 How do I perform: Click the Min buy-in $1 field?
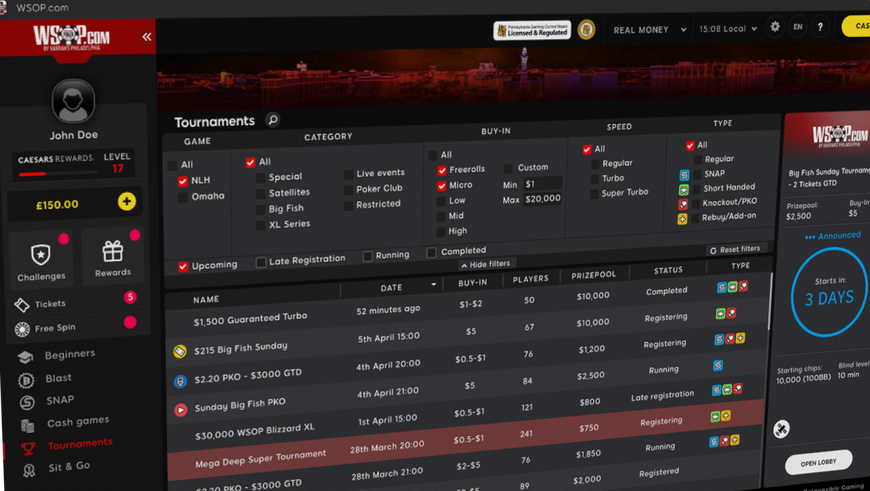542,184
